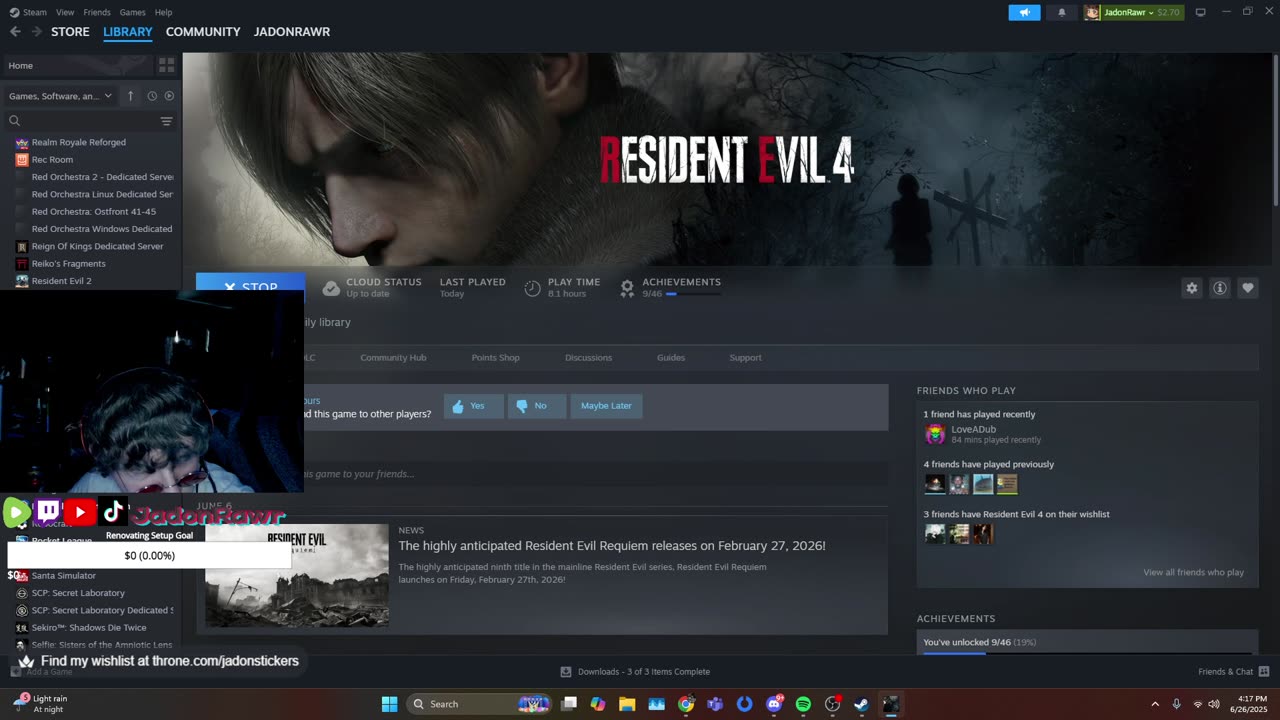Viewport: 1280px width, 720px height.
Task: Open Support link
Action: 745,357
